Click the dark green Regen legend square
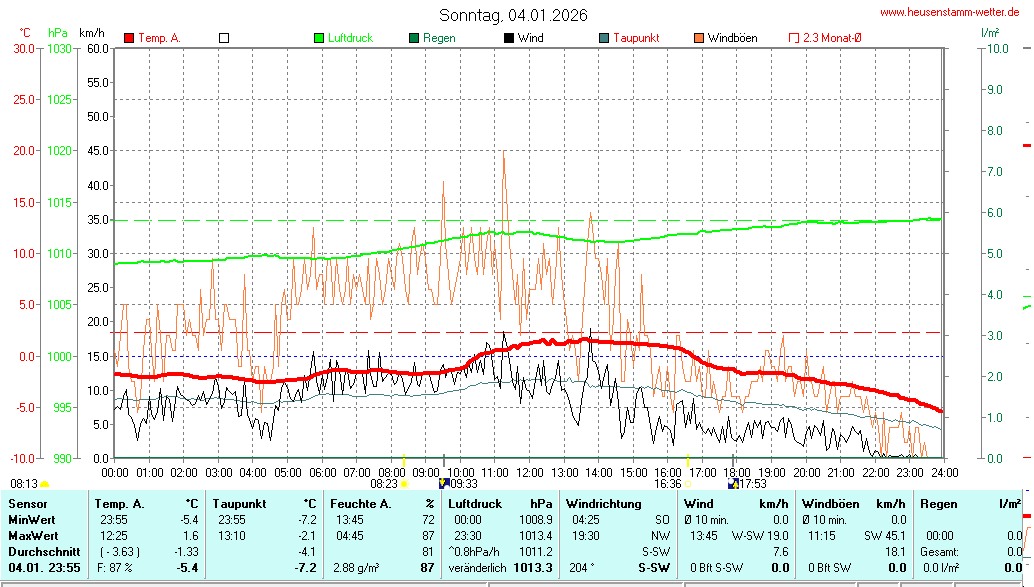This screenshot has height=587, width=1034. (414, 38)
